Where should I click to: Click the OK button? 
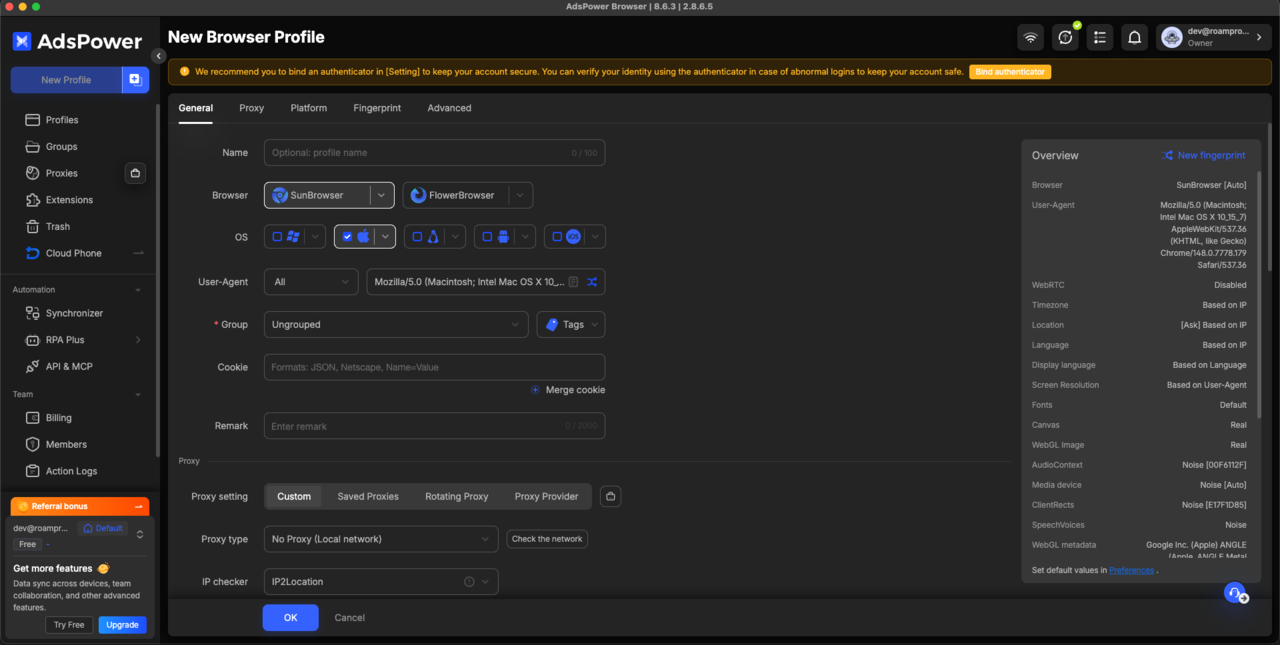(x=291, y=618)
